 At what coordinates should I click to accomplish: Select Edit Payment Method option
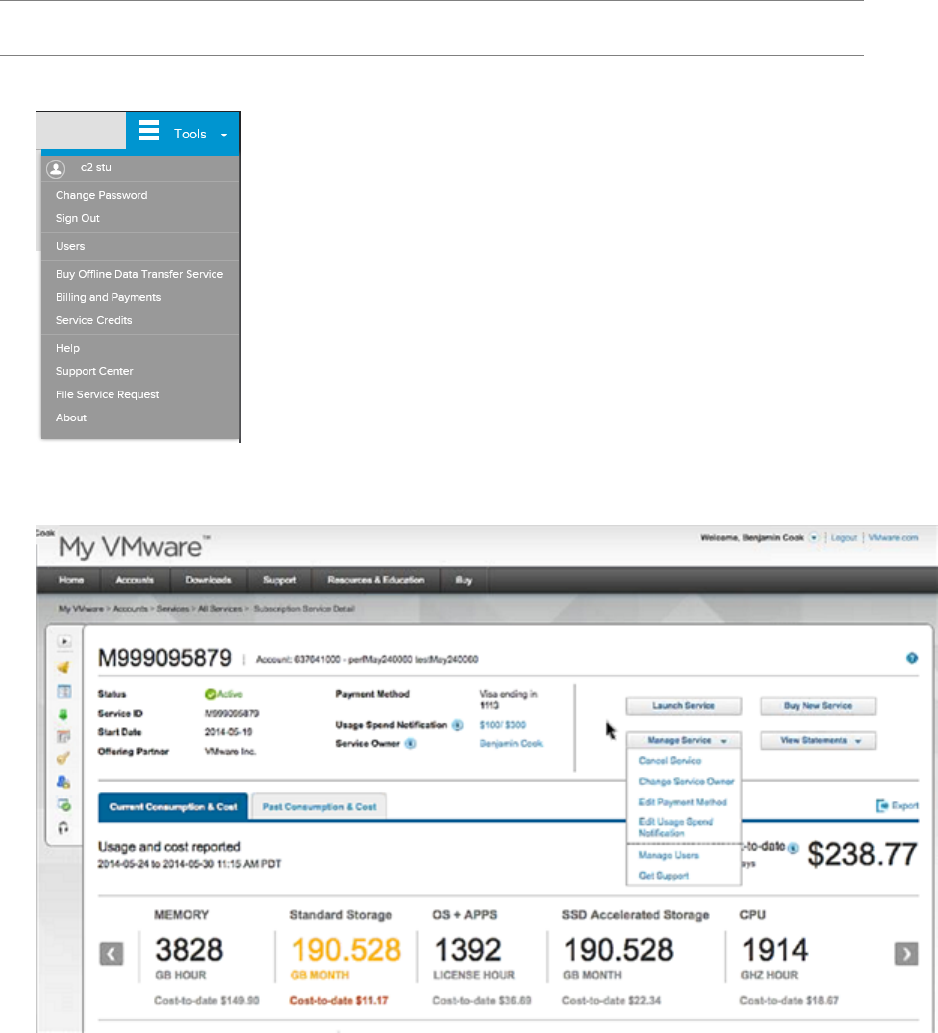[x=682, y=802]
